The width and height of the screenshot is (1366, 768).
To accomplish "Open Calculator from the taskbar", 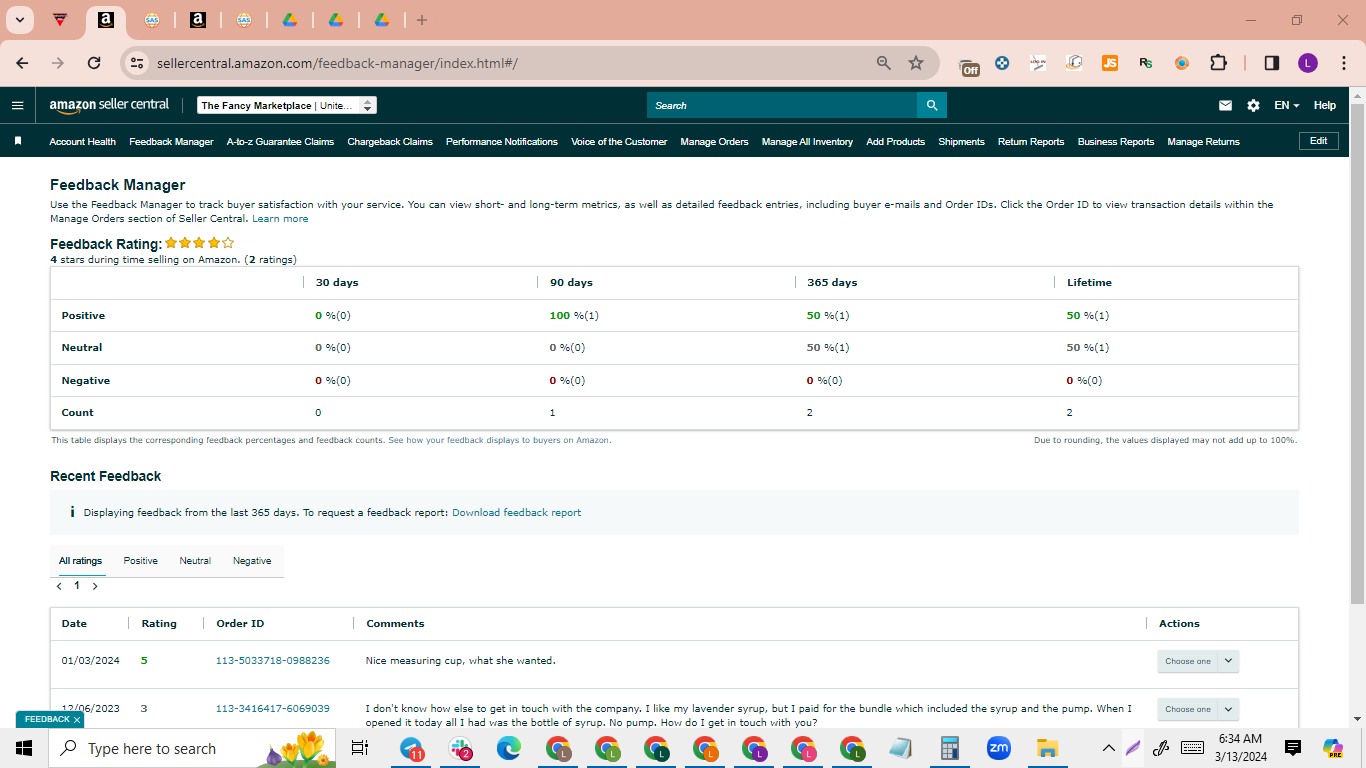I will click(x=949, y=748).
